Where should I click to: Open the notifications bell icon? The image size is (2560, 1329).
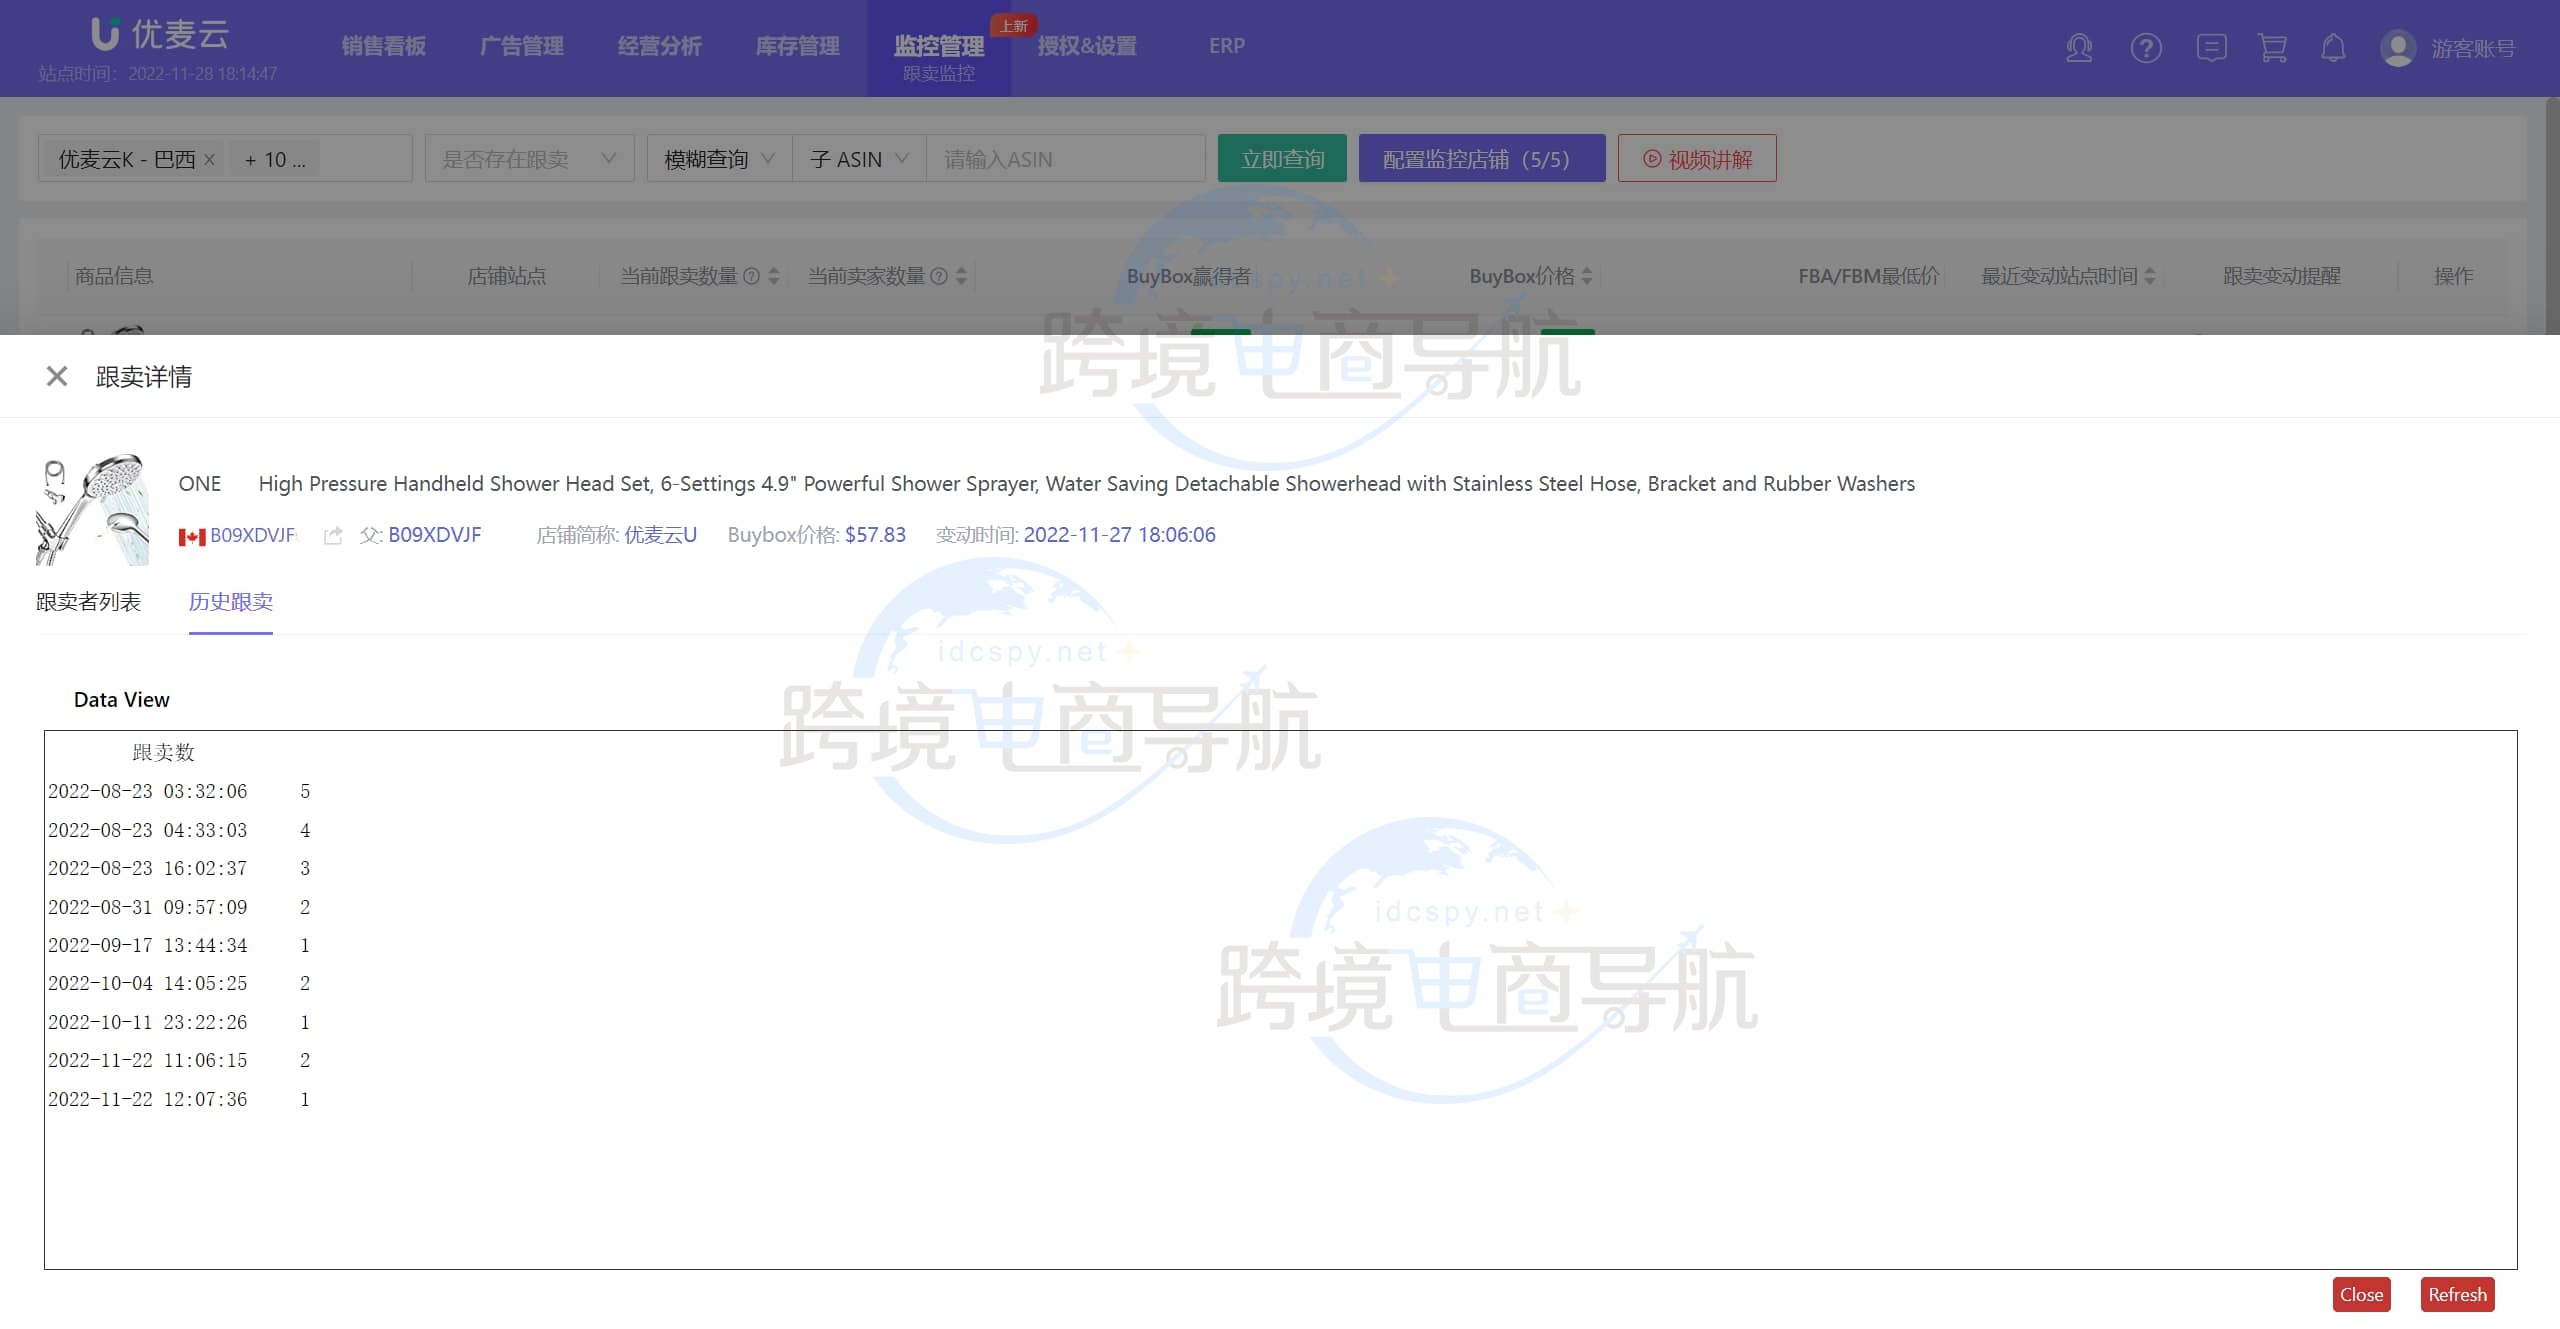pos(2333,48)
